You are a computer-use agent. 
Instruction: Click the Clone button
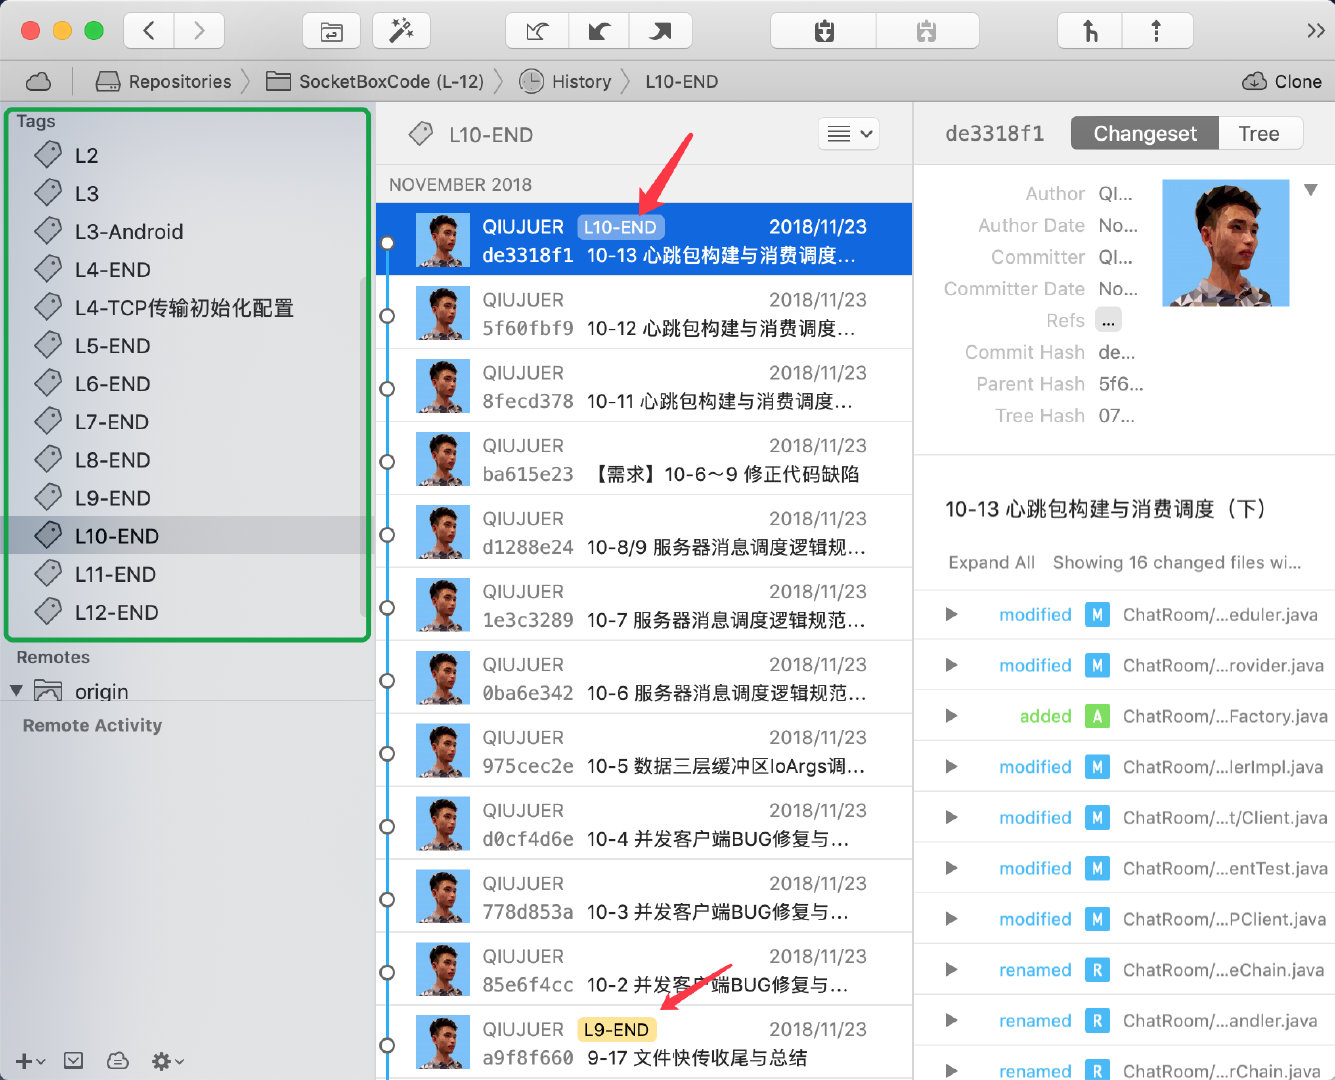(1282, 81)
